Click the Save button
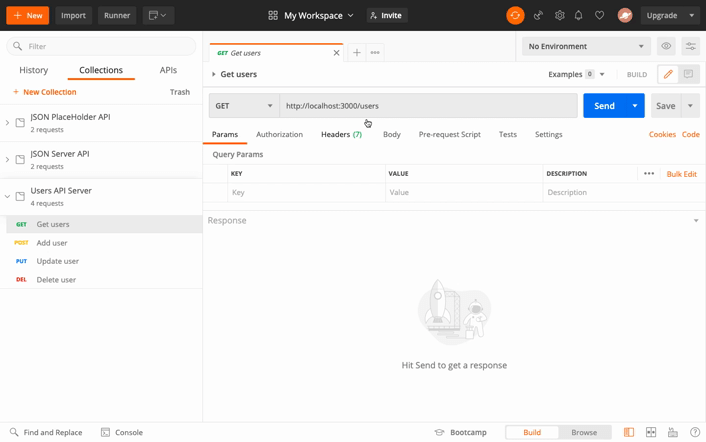The image size is (706, 442). (x=665, y=106)
